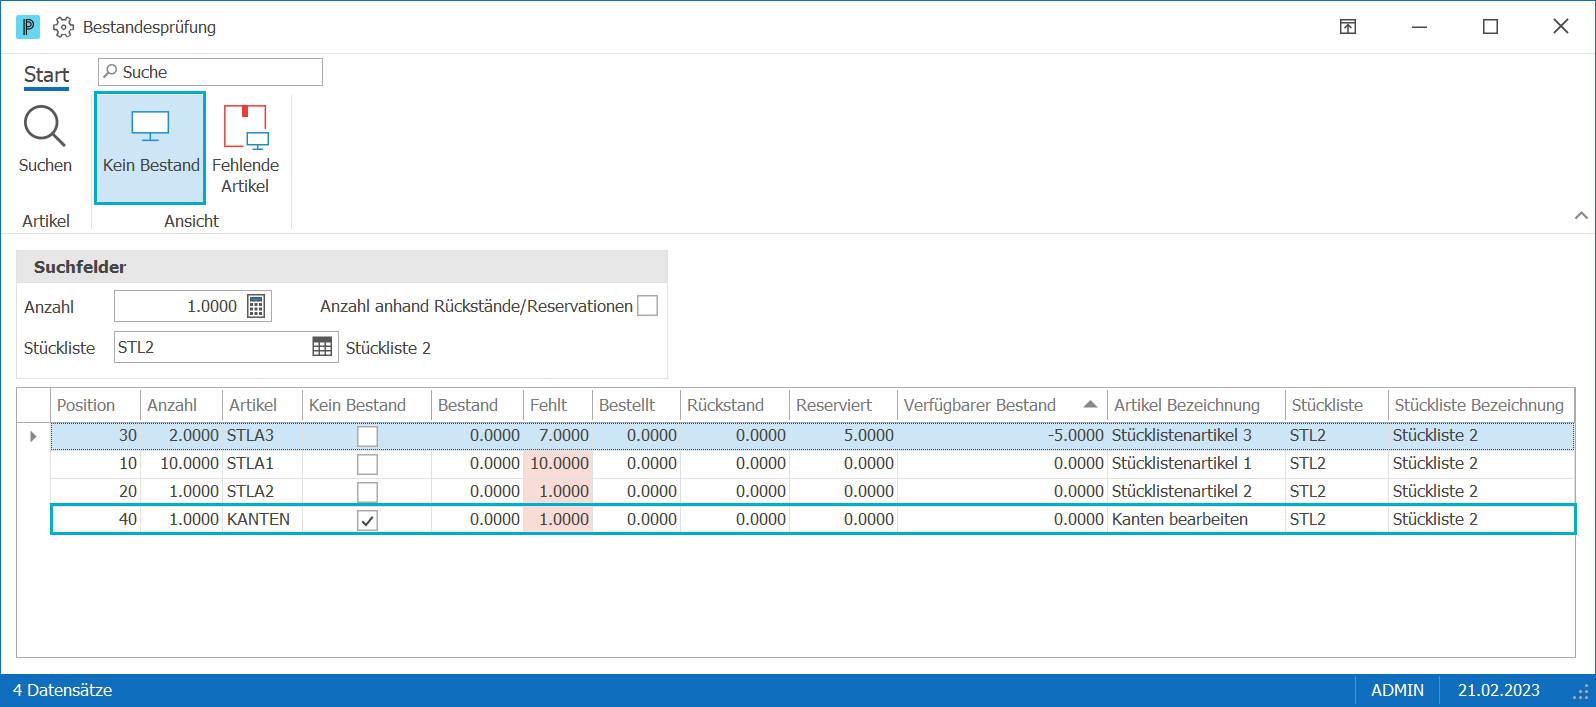Screen dimensions: 1596x707
Task: Select the row indicator arrow for STLA3
Action: (x=33, y=436)
